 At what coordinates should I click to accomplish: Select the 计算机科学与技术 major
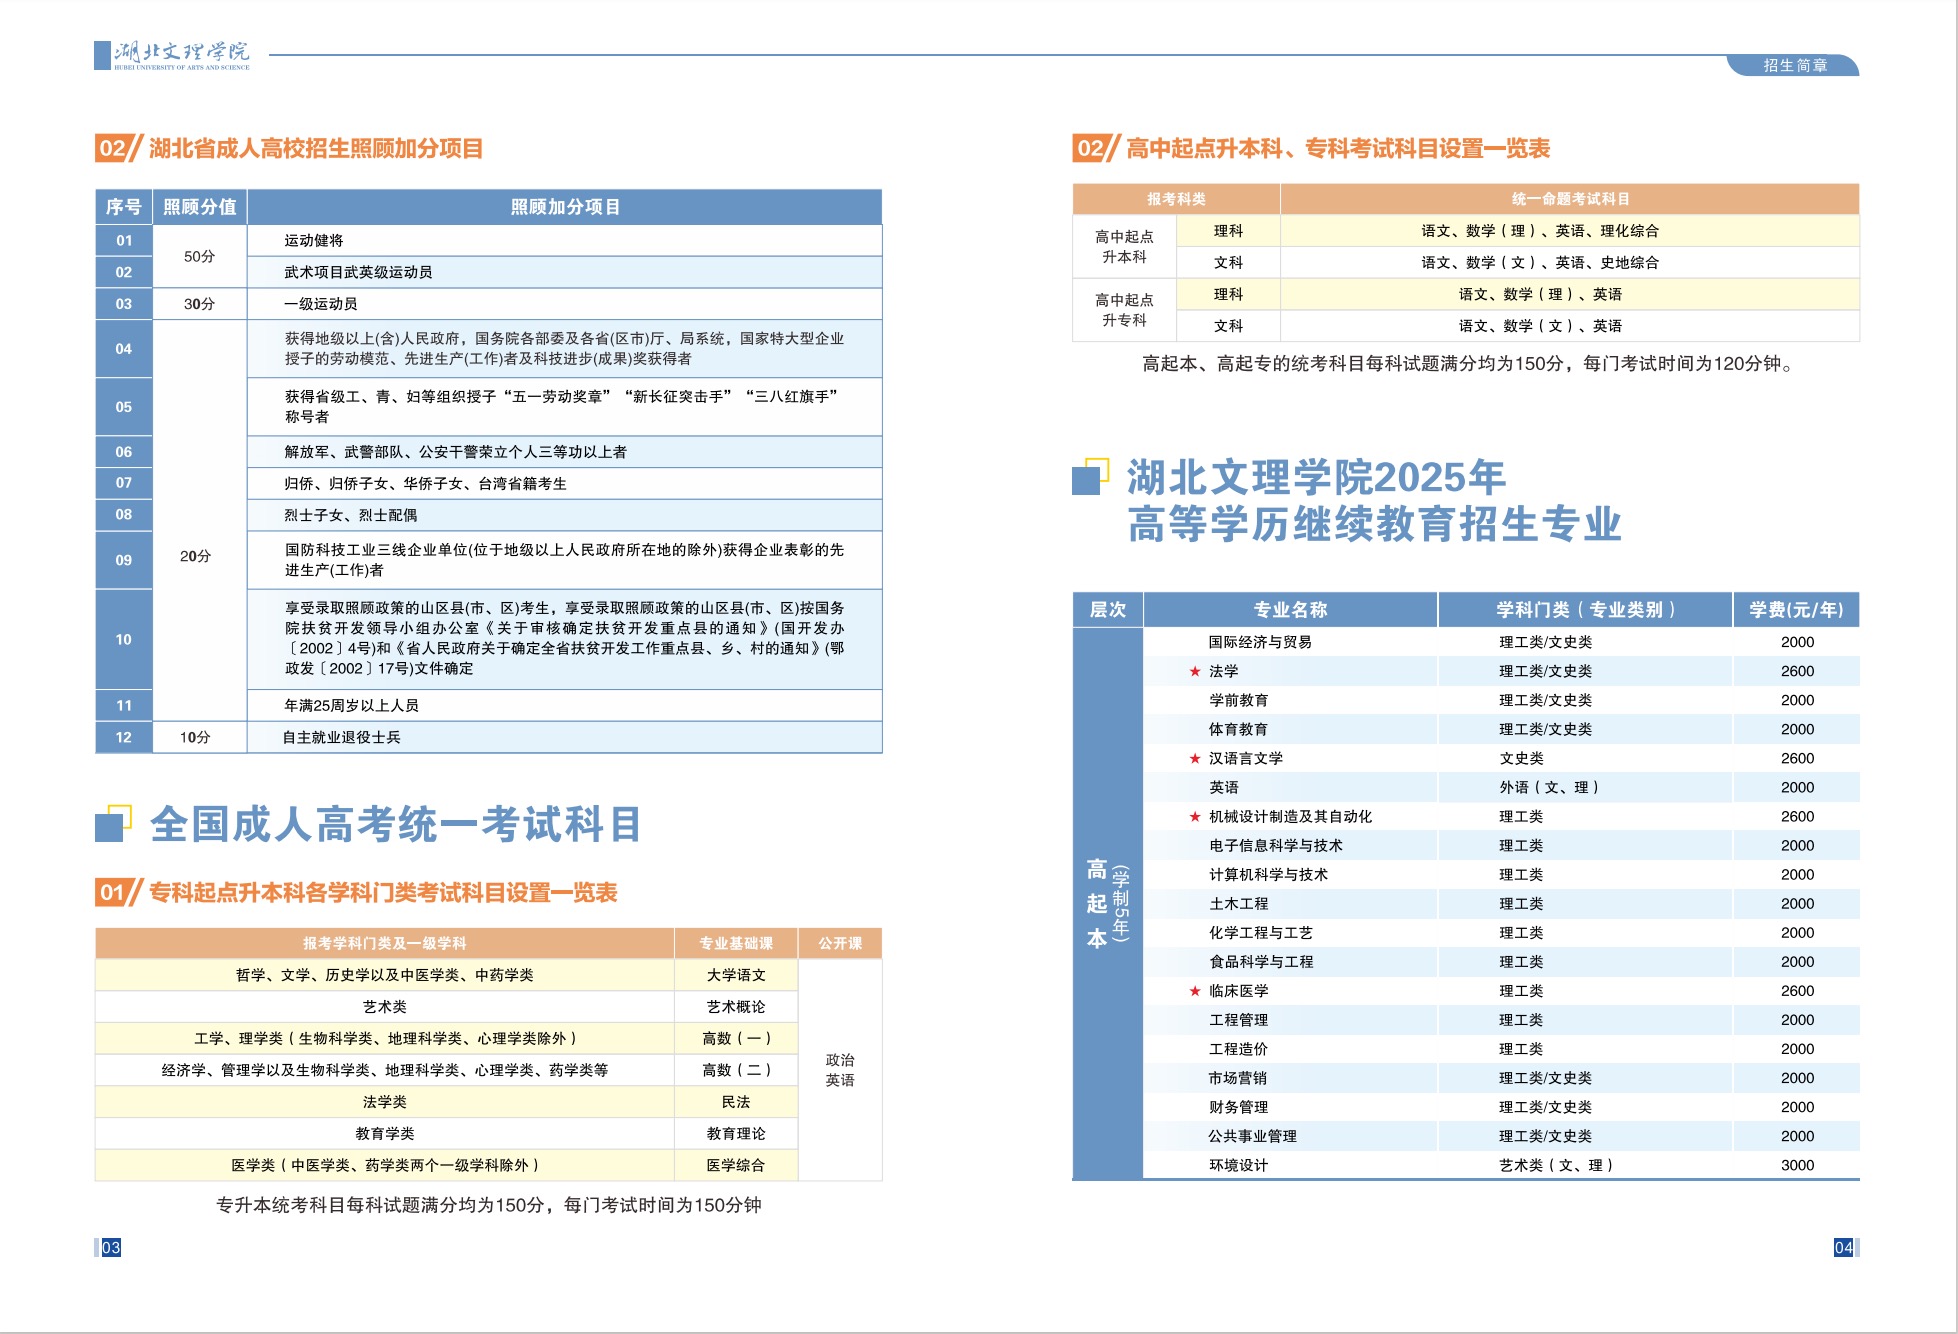pos(1268,874)
